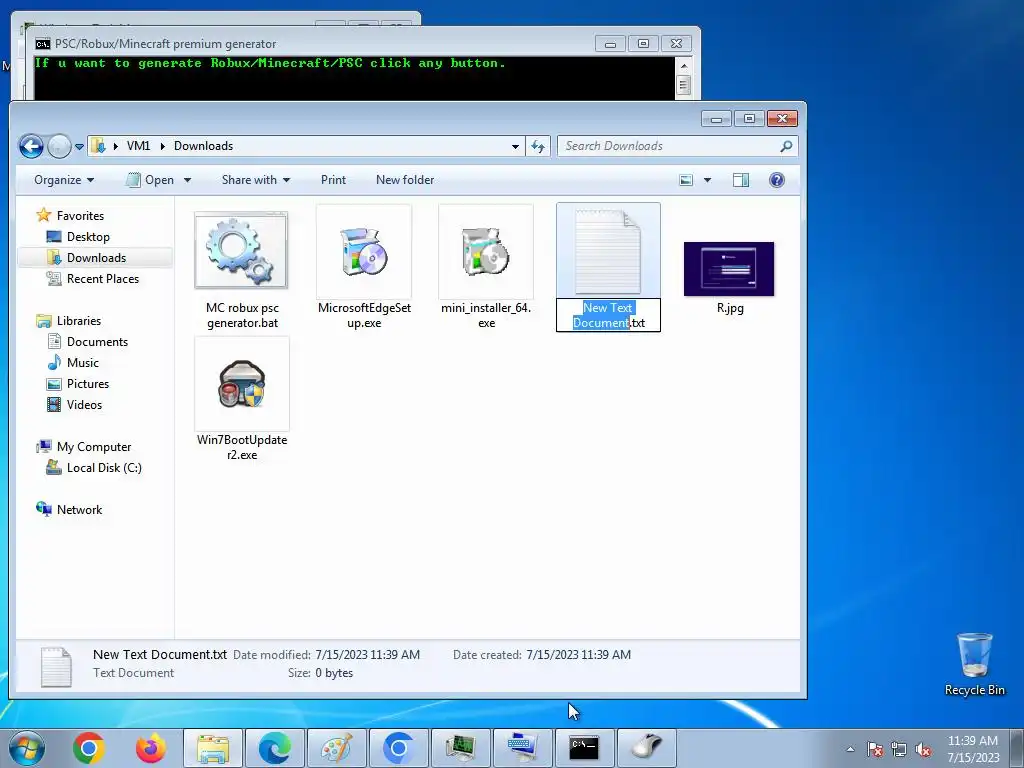The width and height of the screenshot is (1024, 768).
Task: Click the Size 0 bytes detail
Action: (x=334, y=673)
